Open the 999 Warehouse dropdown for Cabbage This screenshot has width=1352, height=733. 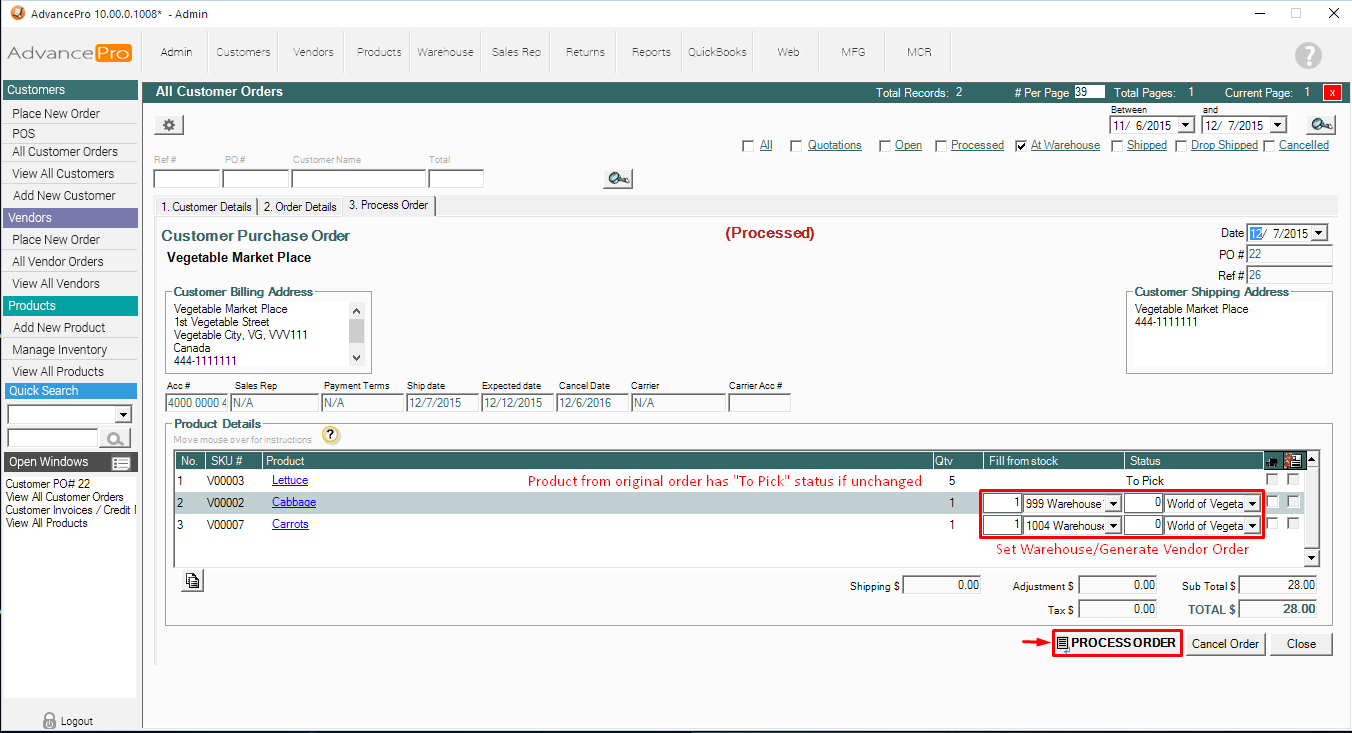click(1113, 504)
